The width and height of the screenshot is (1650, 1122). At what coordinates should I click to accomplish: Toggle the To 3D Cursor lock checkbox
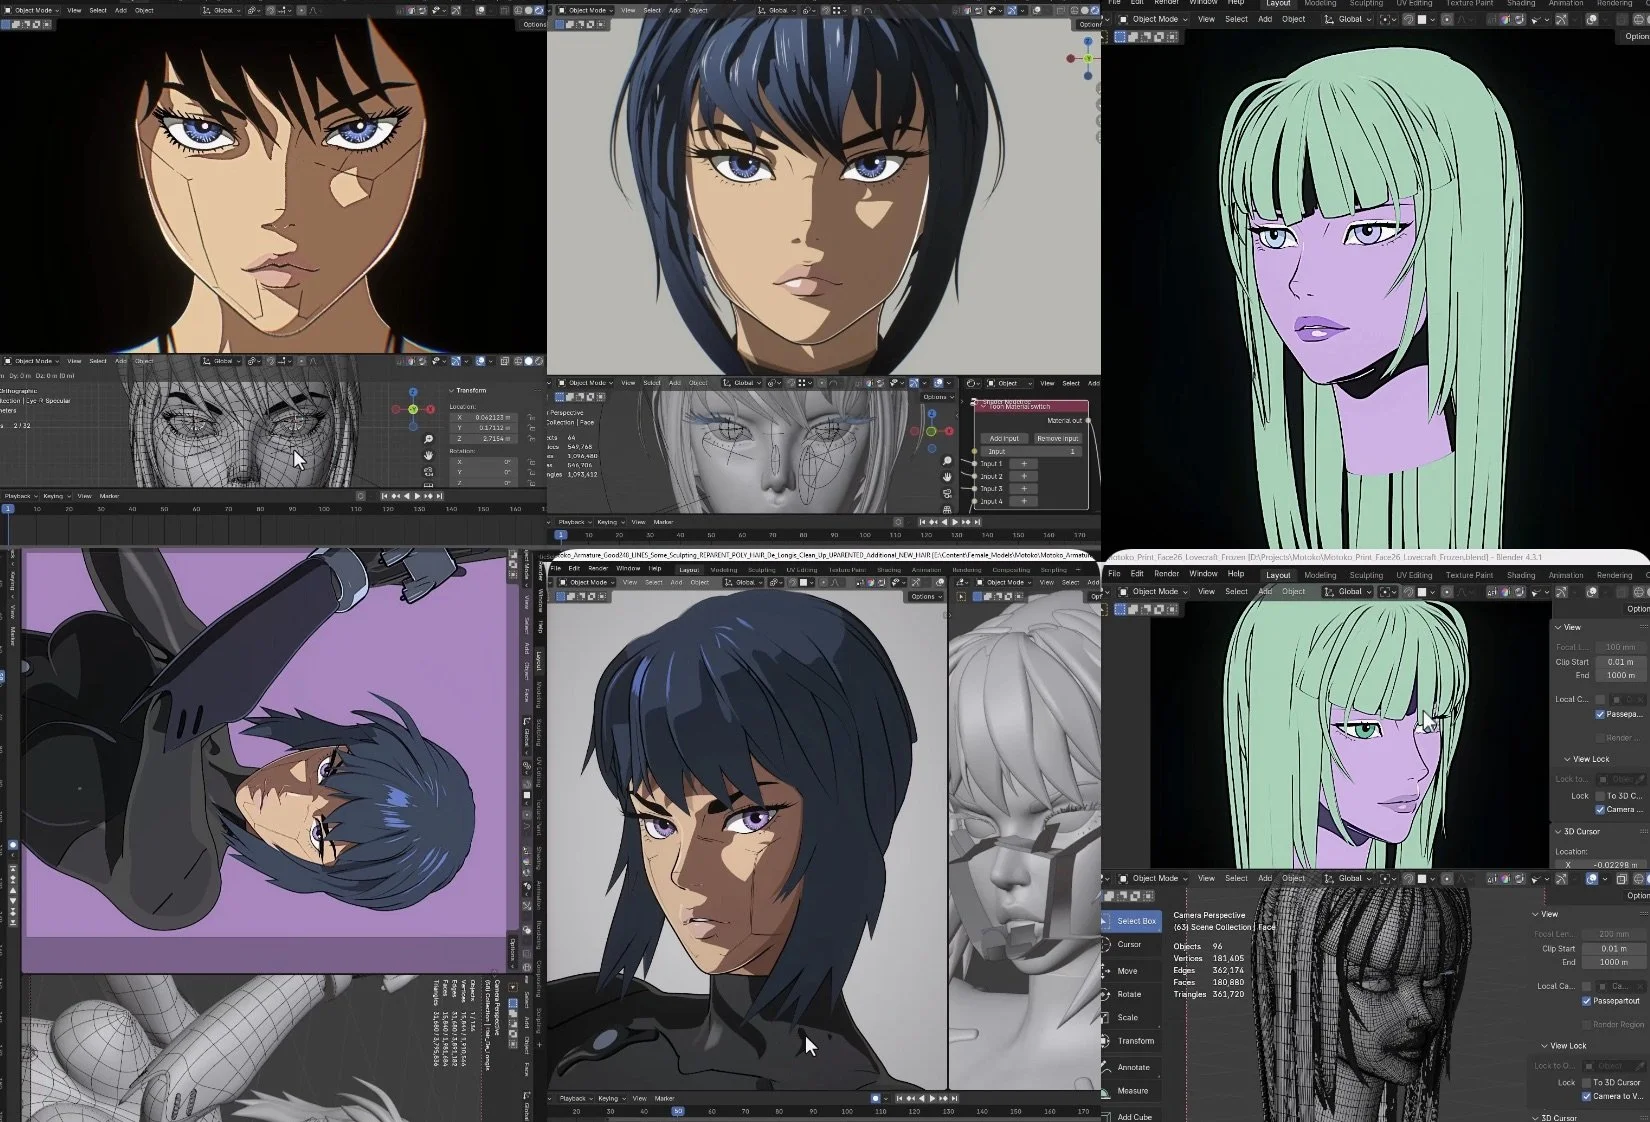[1587, 1082]
